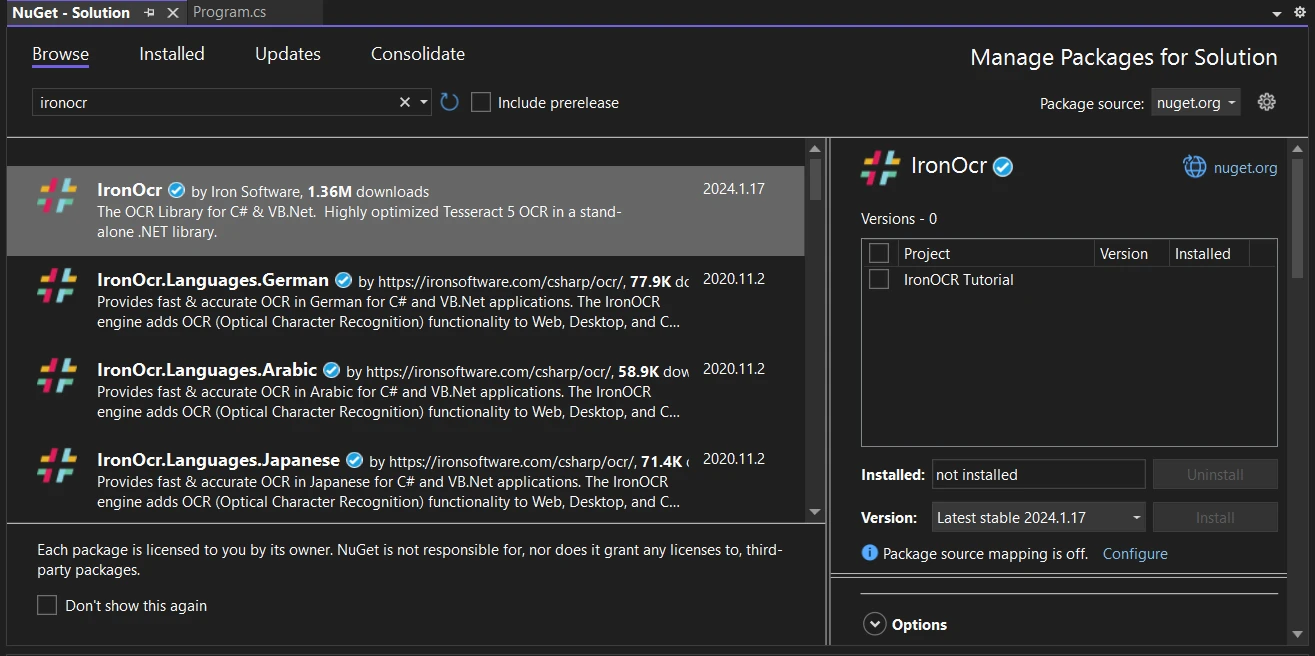This screenshot has width=1315, height=656.
Task: Click the Package source mapping info icon
Action: (x=869, y=553)
